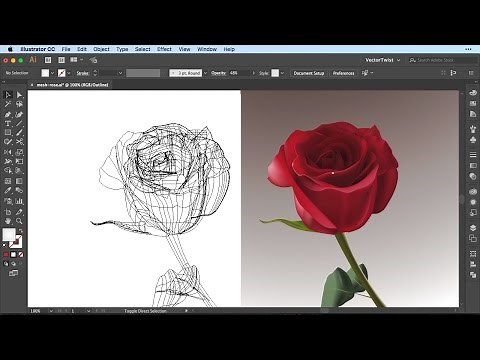
Task: Click the Style swatch in control bar
Action: click(x=275, y=73)
